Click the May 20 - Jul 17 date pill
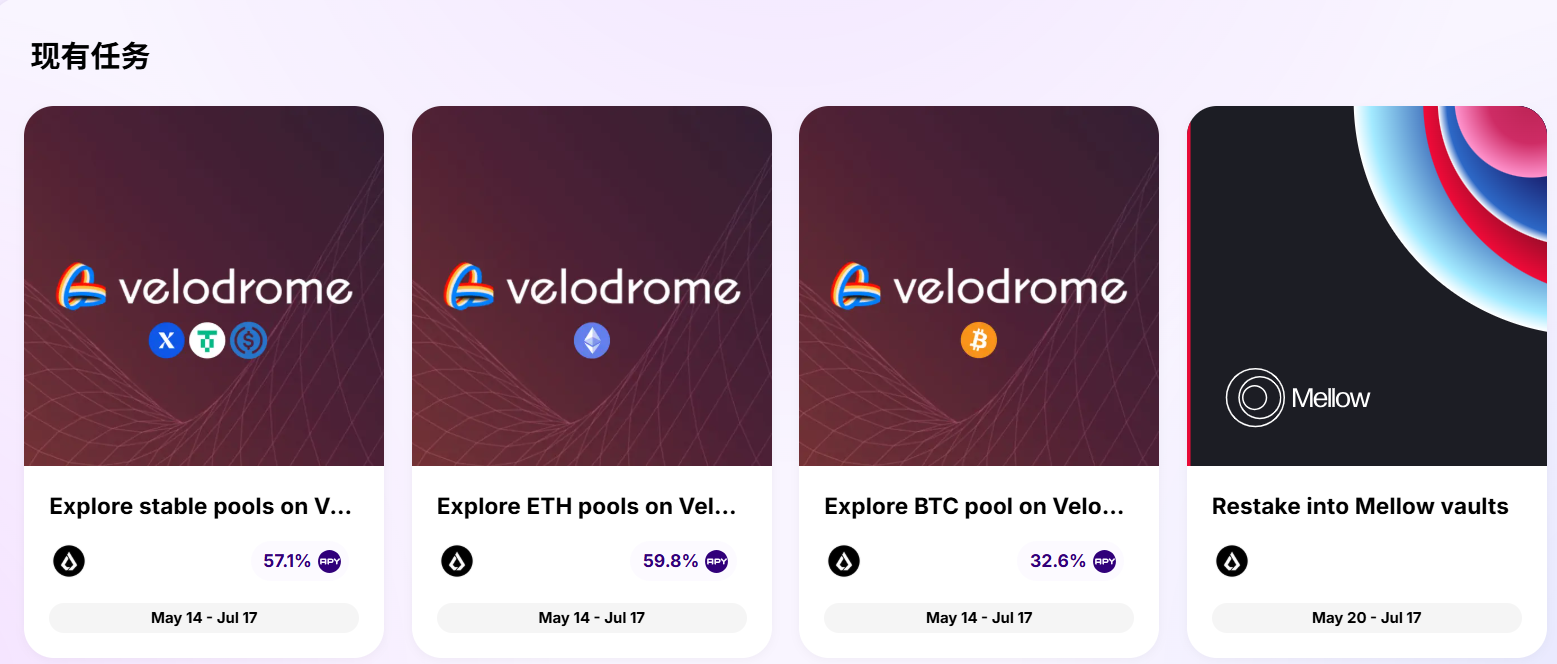This screenshot has height=664, width=1557. [1366, 618]
